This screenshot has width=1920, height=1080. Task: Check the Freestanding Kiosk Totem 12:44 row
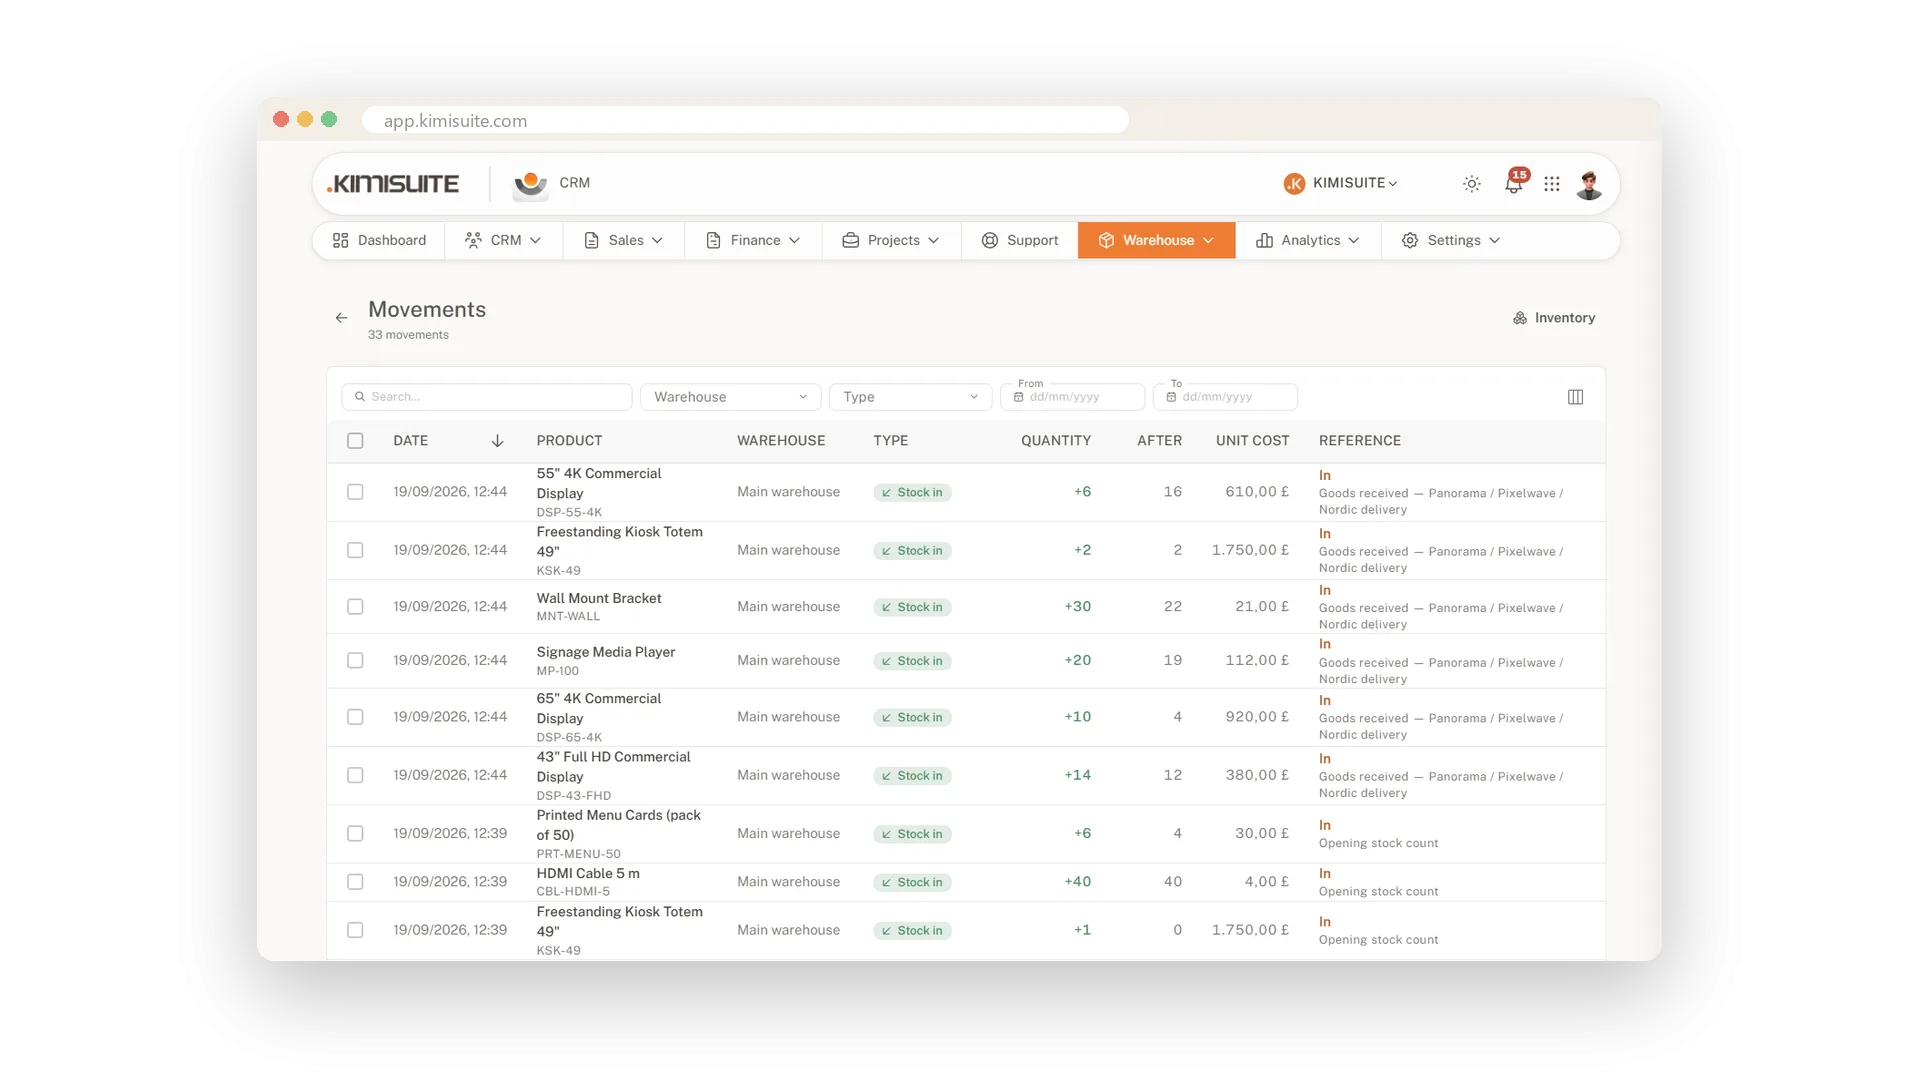coord(355,550)
